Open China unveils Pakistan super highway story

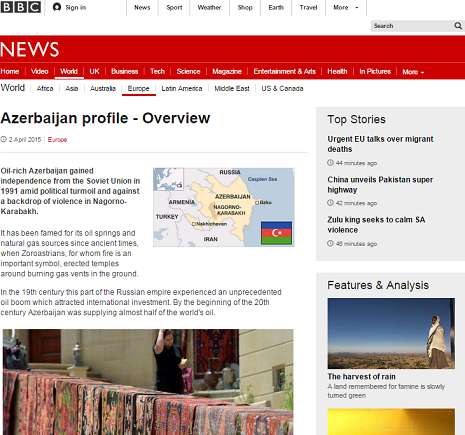[380, 185]
